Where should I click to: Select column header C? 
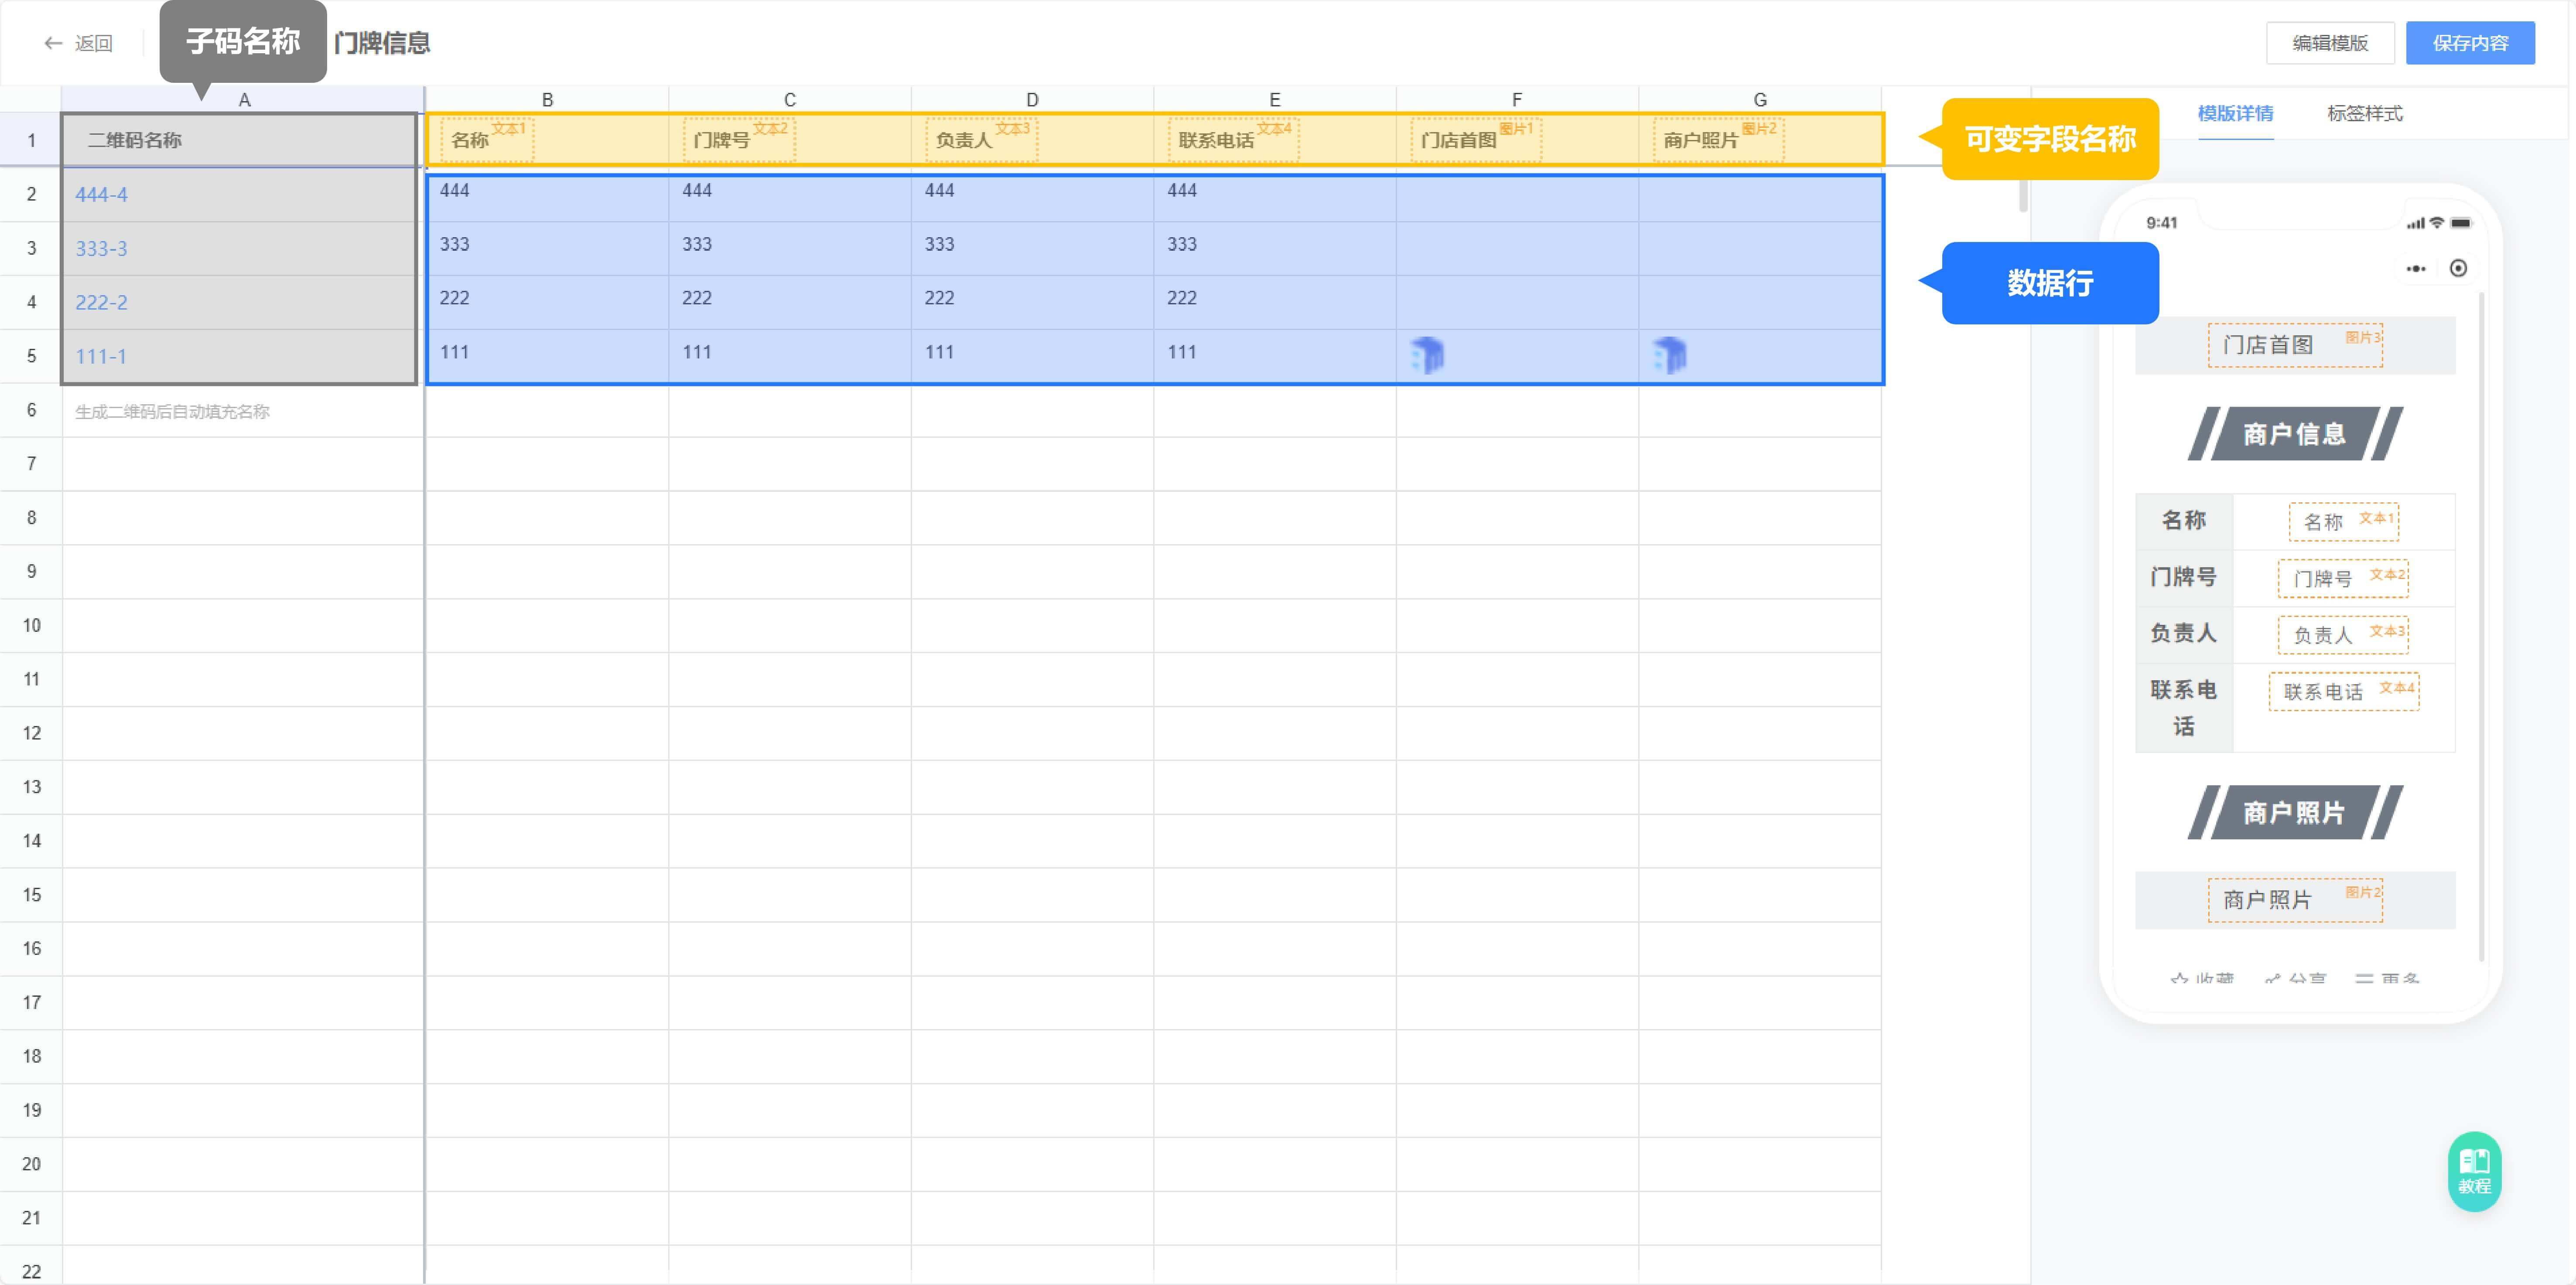[789, 99]
